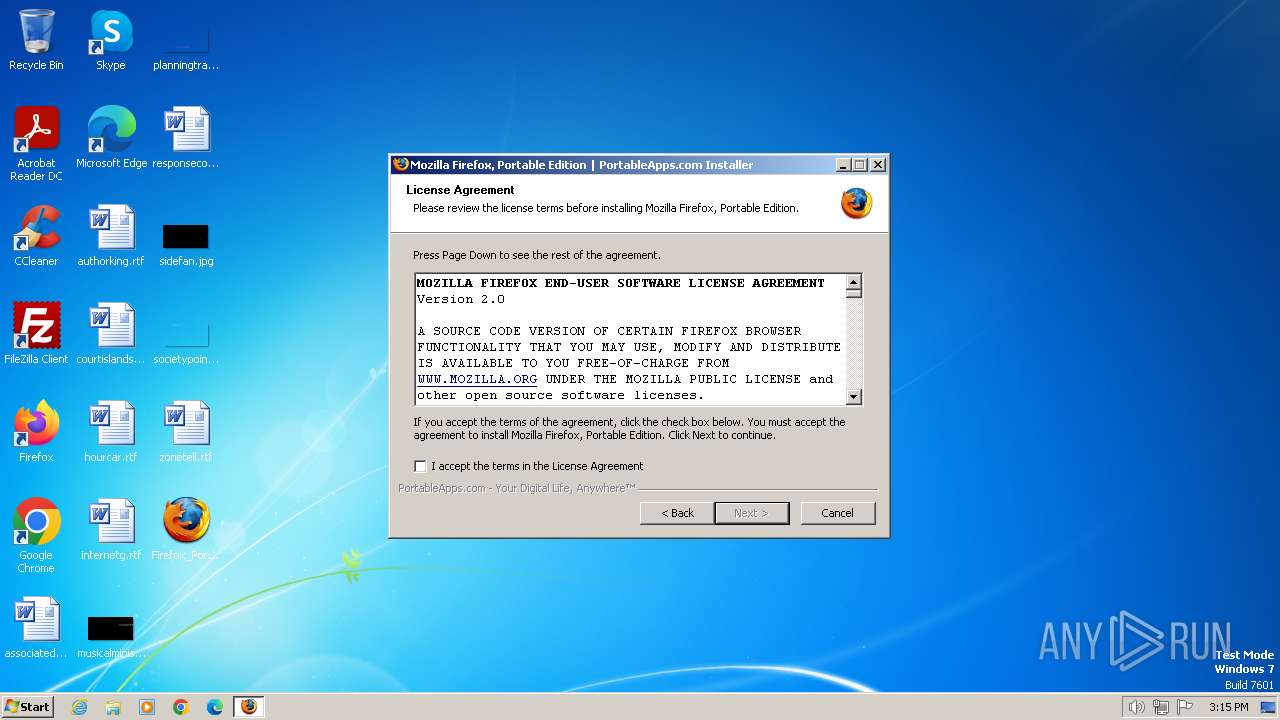Open the Microsoft Edge desktop shortcut

coord(111,138)
